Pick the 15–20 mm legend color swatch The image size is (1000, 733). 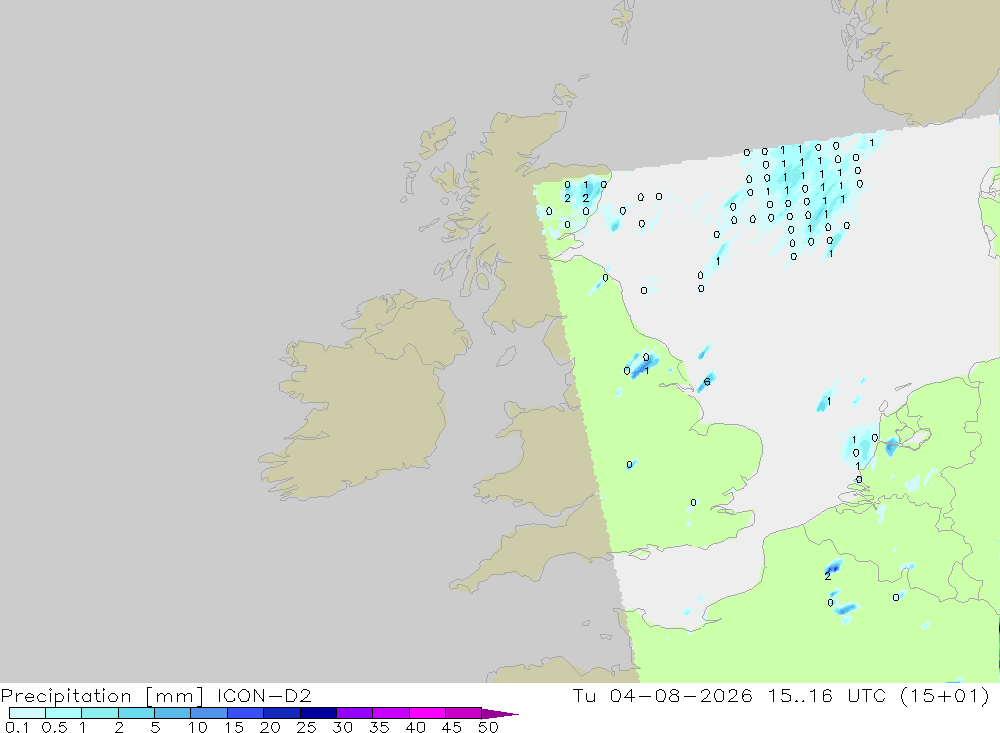tap(246, 713)
